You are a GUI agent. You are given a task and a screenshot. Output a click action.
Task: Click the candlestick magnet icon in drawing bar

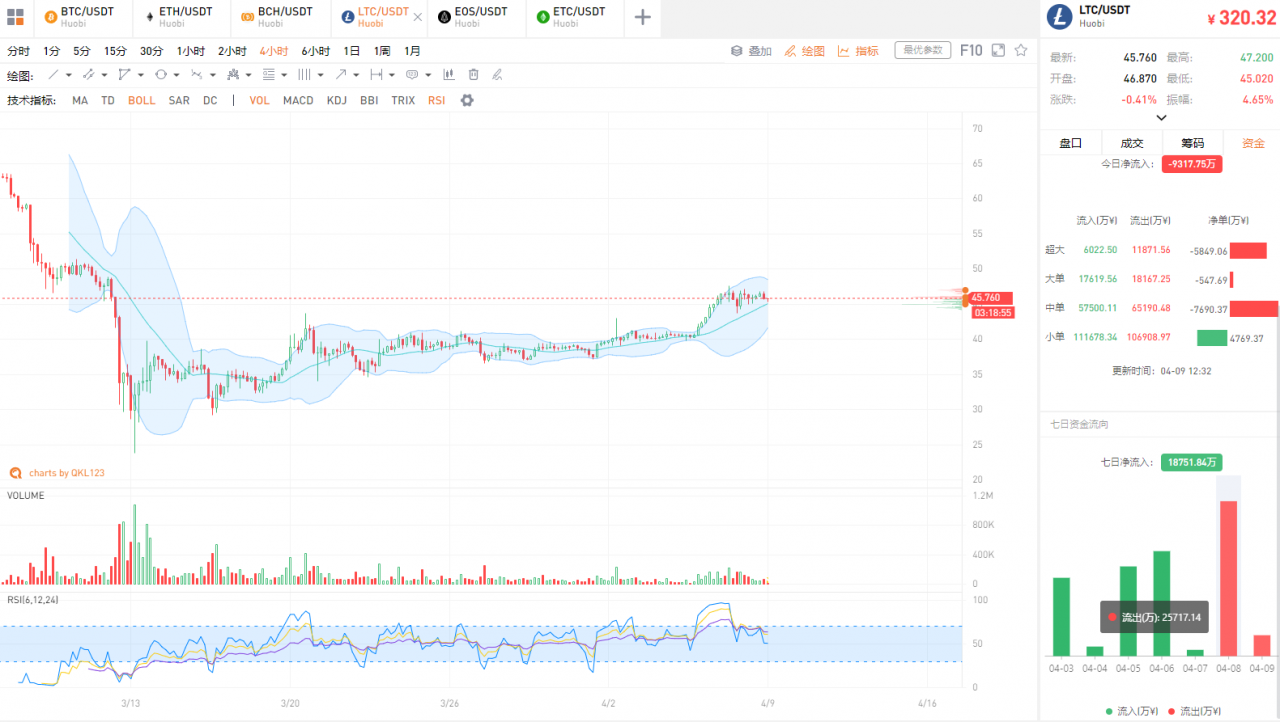pyautogui.click(x=448, y=75)
